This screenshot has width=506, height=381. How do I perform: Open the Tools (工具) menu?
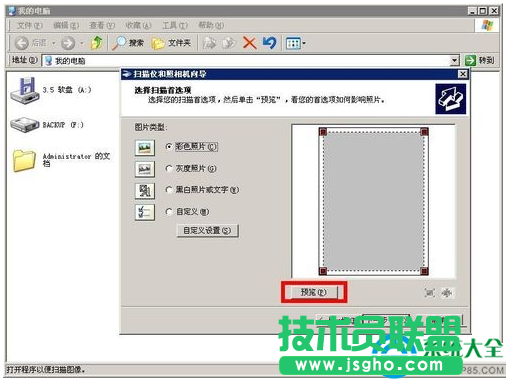[175, 25]
